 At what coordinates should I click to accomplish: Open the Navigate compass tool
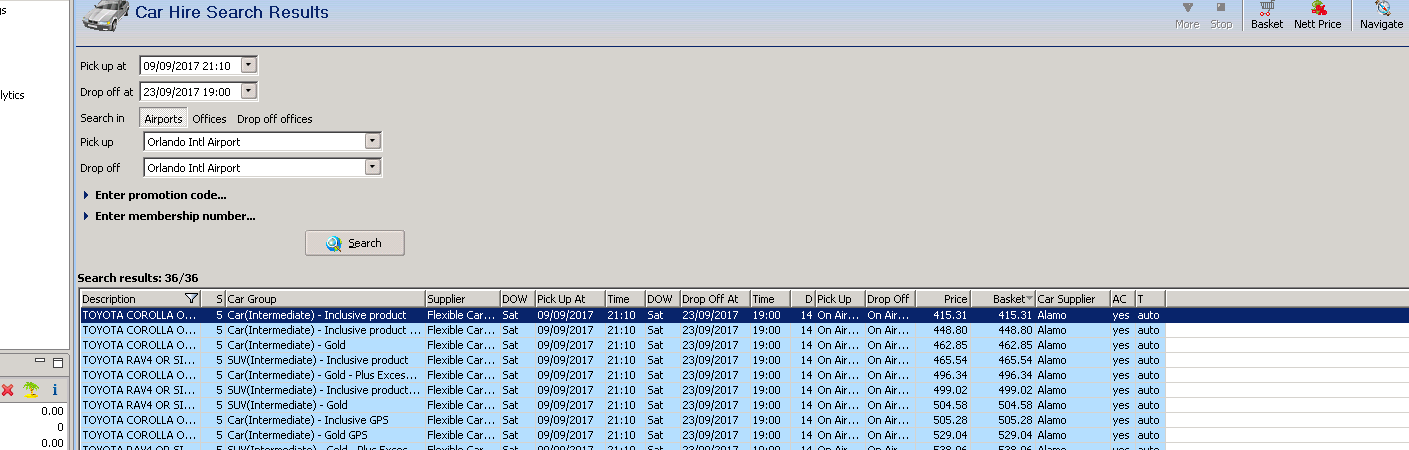1381,15
